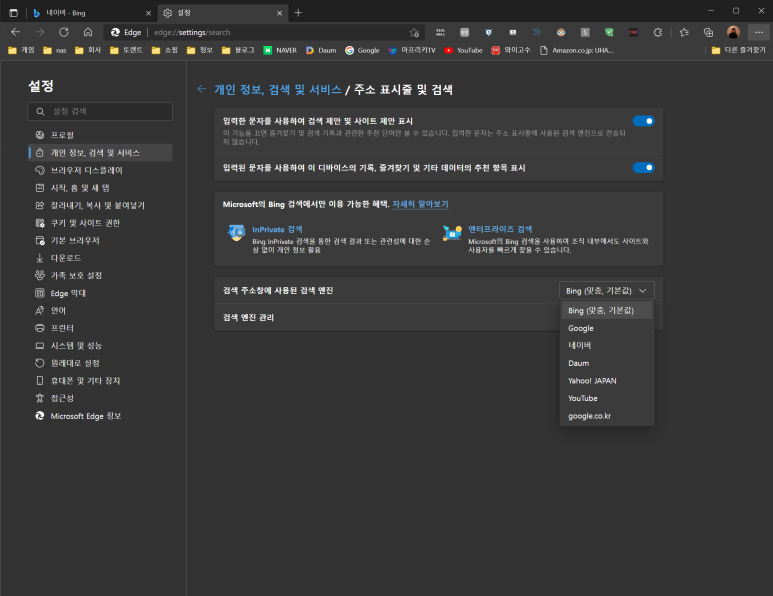Open 시작, 홈 및 새 탭 section
This screenshot has height=596, width=773.
(x=100, y=188)
